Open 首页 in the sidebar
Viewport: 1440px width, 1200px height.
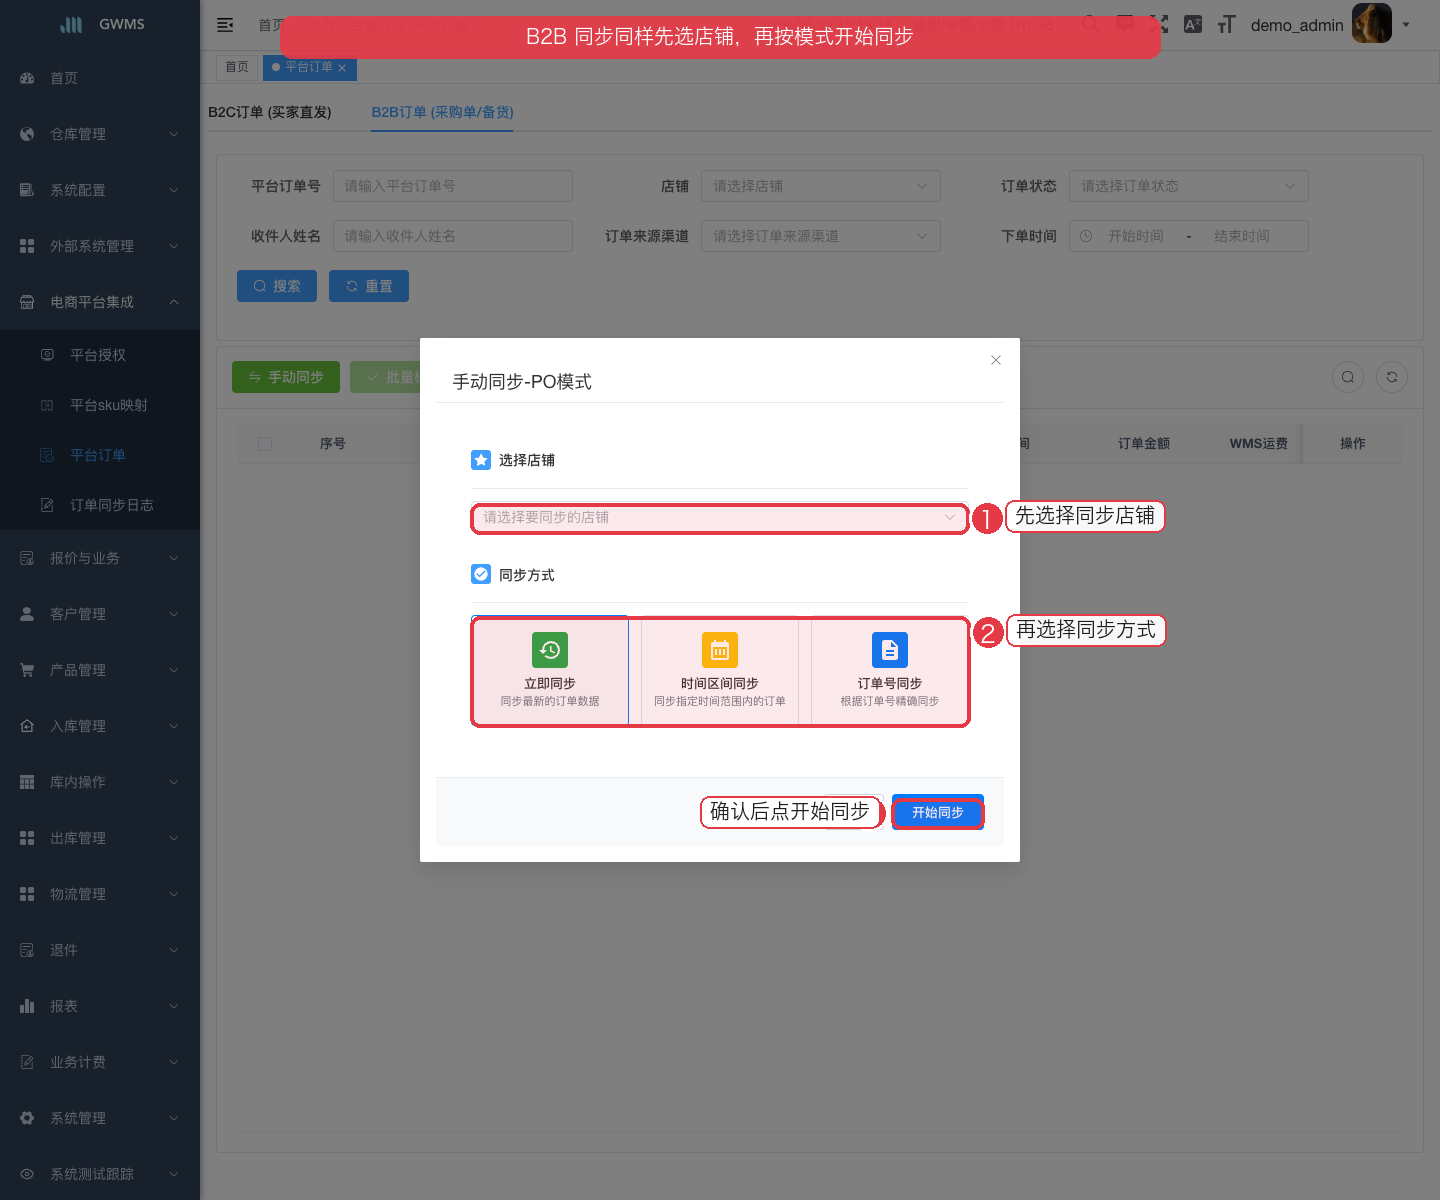coord(100,78)
